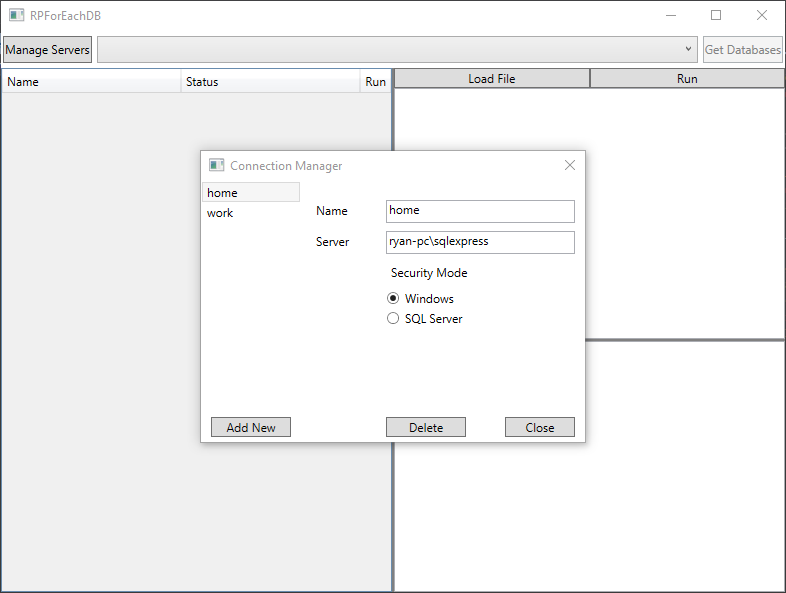
Task: Click the Name input field
Action: click(480, 211)
